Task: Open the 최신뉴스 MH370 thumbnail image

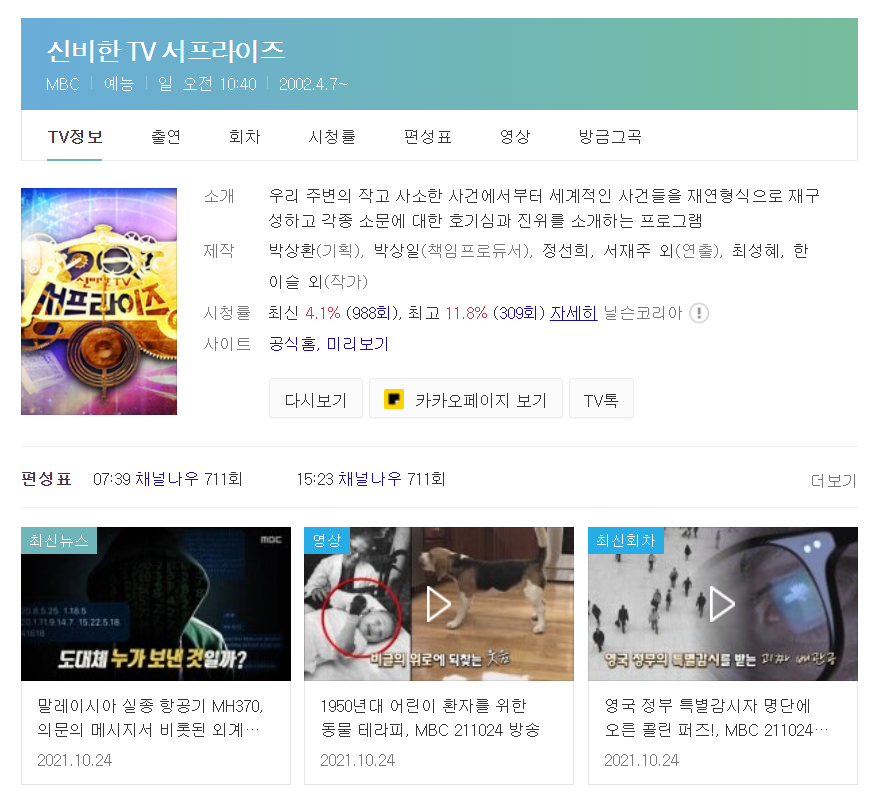Action: (x=156, y=604)
